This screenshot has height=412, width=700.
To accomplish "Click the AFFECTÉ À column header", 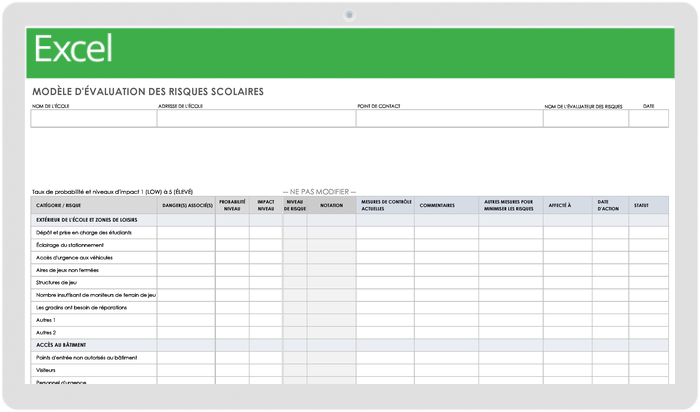I will click(x=568, y=205).
